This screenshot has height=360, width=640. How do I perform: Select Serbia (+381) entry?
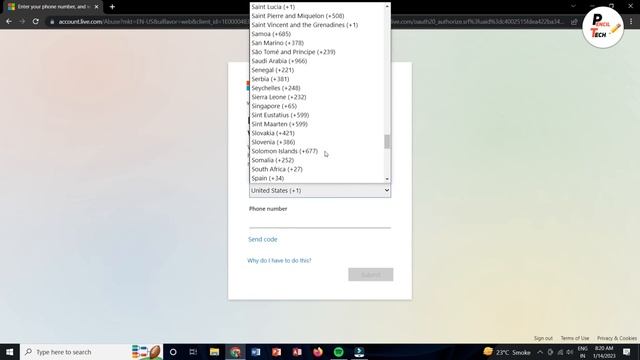click(317, 79)
